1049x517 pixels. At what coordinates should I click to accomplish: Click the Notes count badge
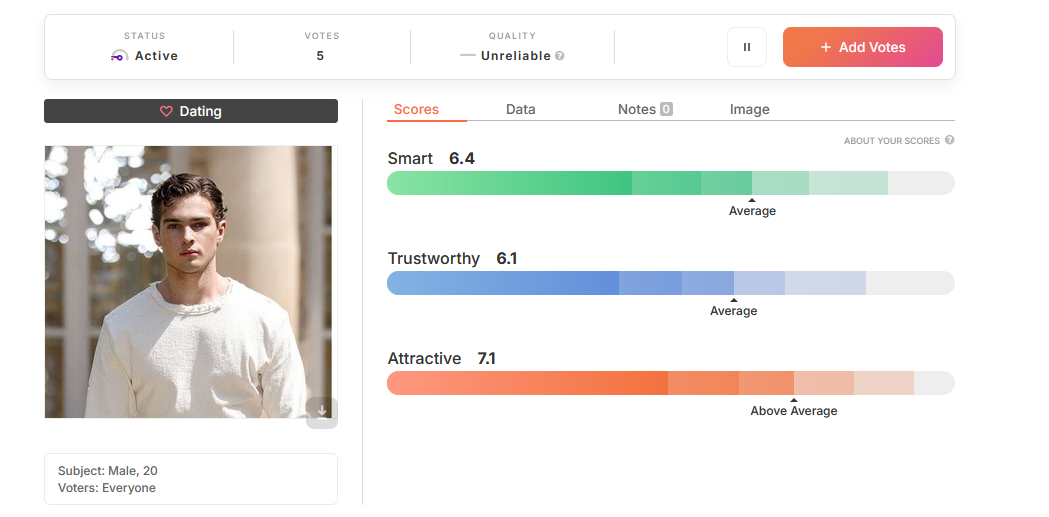[666, 109]
